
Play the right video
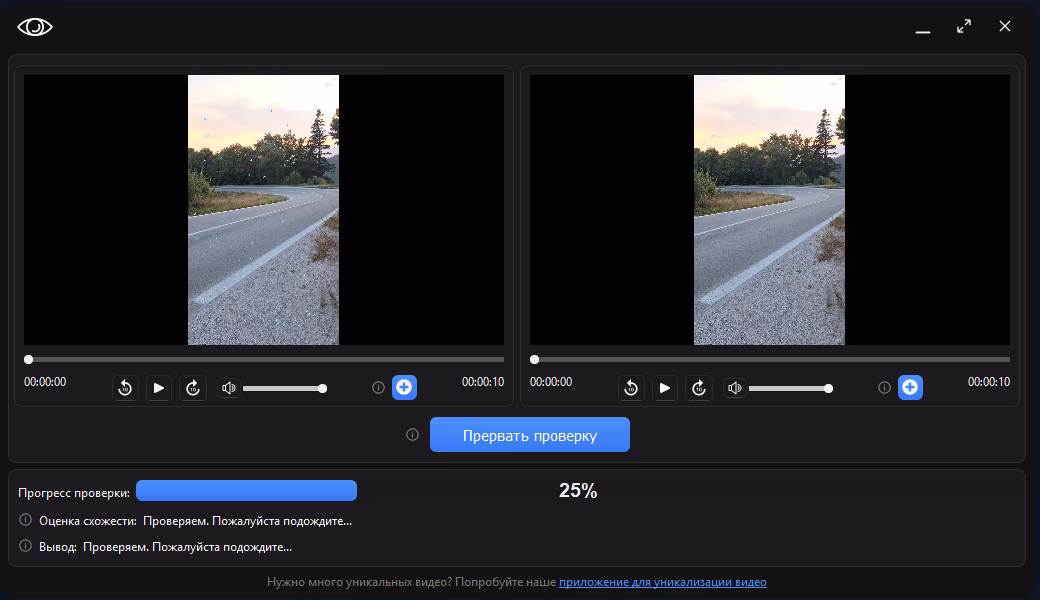click(665, 388)
